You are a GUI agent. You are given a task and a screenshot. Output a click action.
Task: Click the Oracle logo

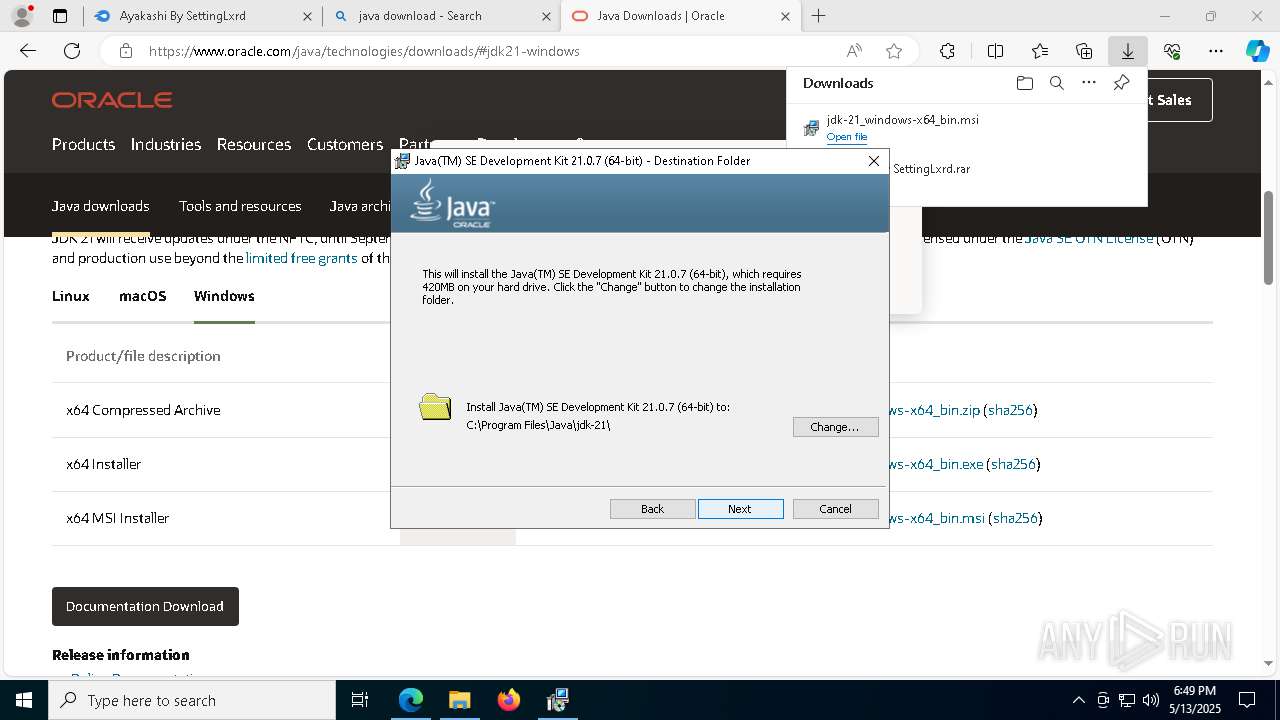point(112,100)
